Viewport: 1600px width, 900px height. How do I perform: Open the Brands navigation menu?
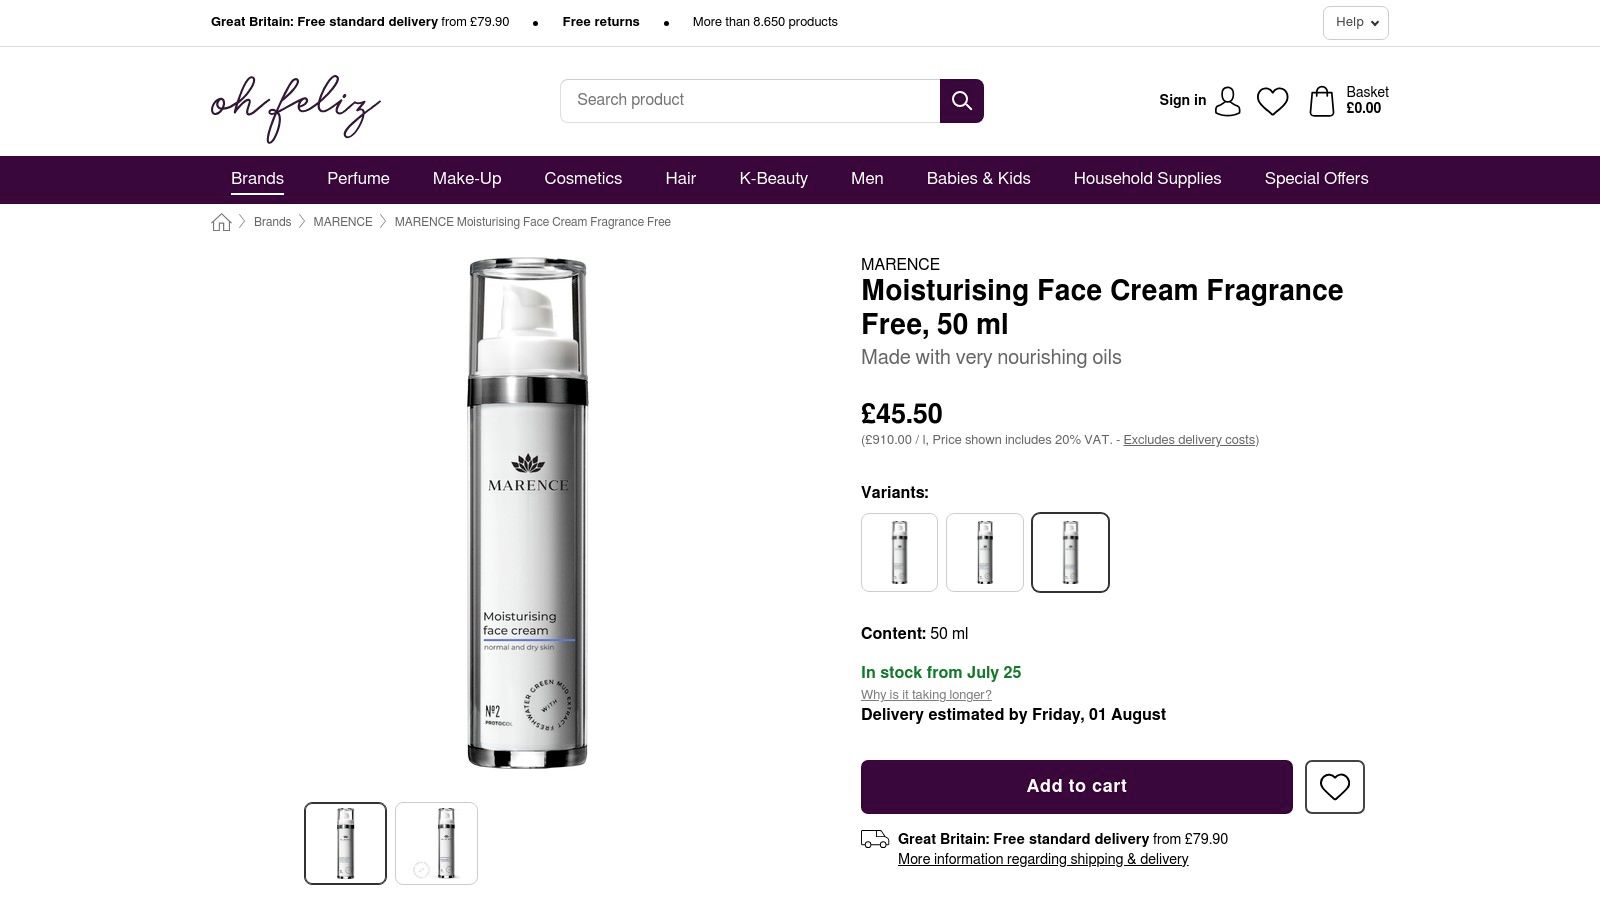pos(257,179)
